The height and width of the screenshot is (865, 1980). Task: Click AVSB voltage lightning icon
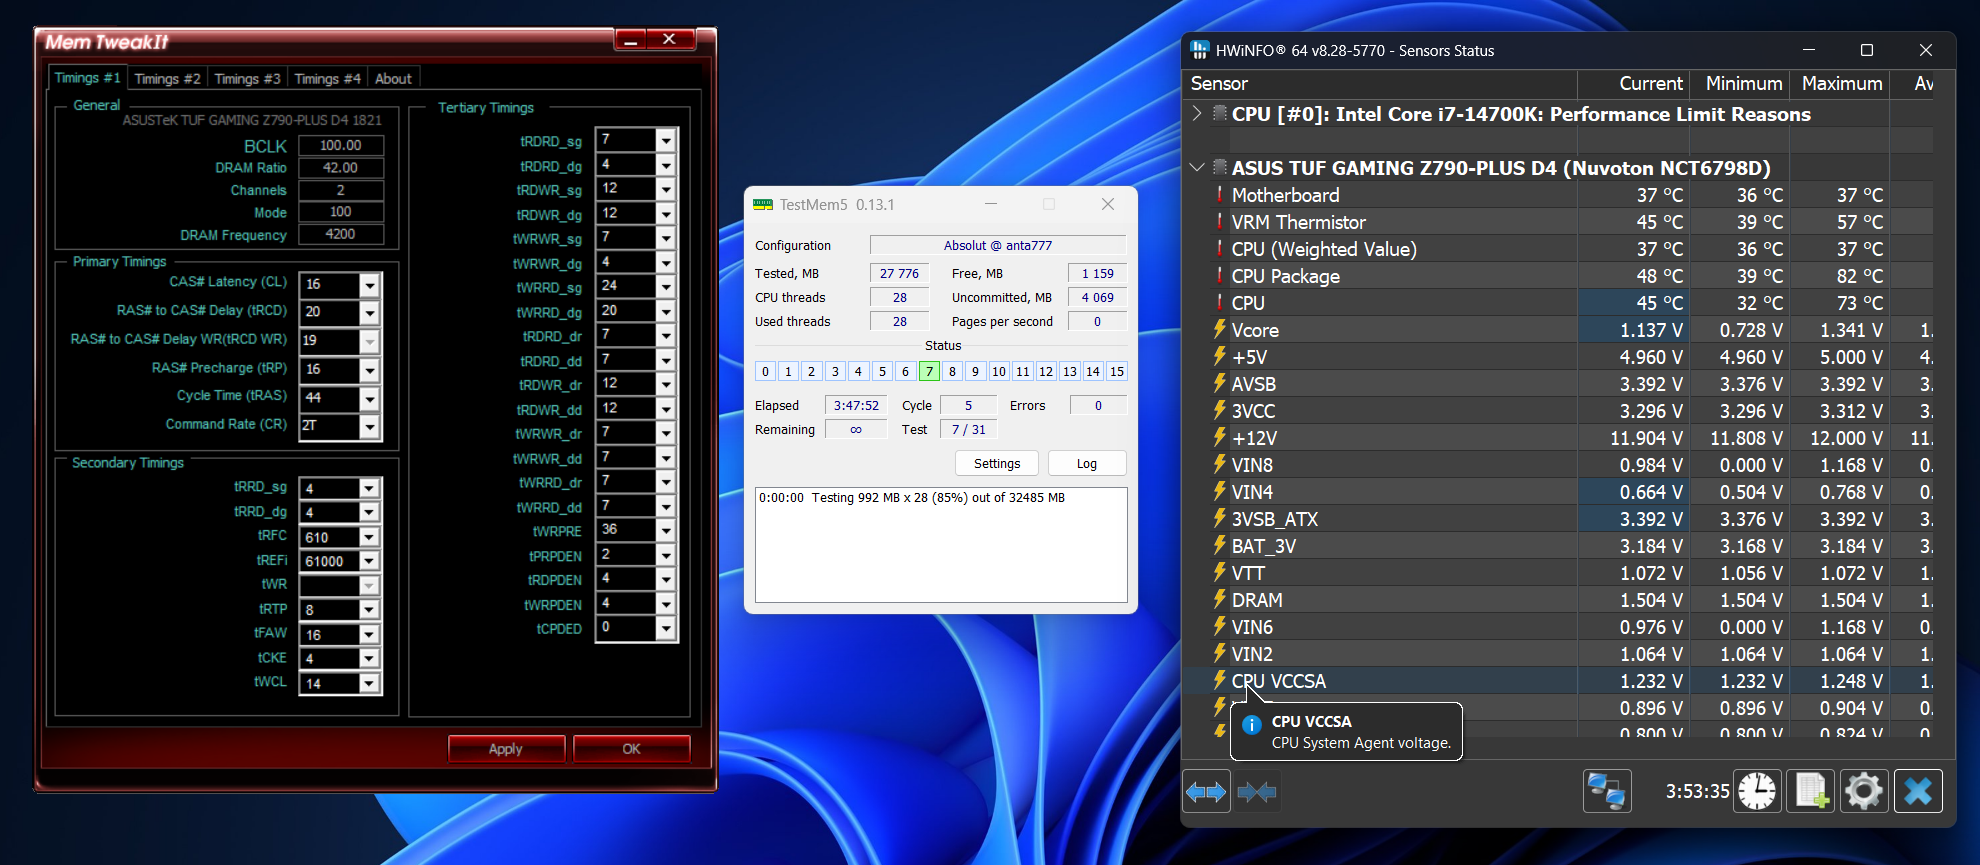pyautogui.click(x=1219, y=384)
